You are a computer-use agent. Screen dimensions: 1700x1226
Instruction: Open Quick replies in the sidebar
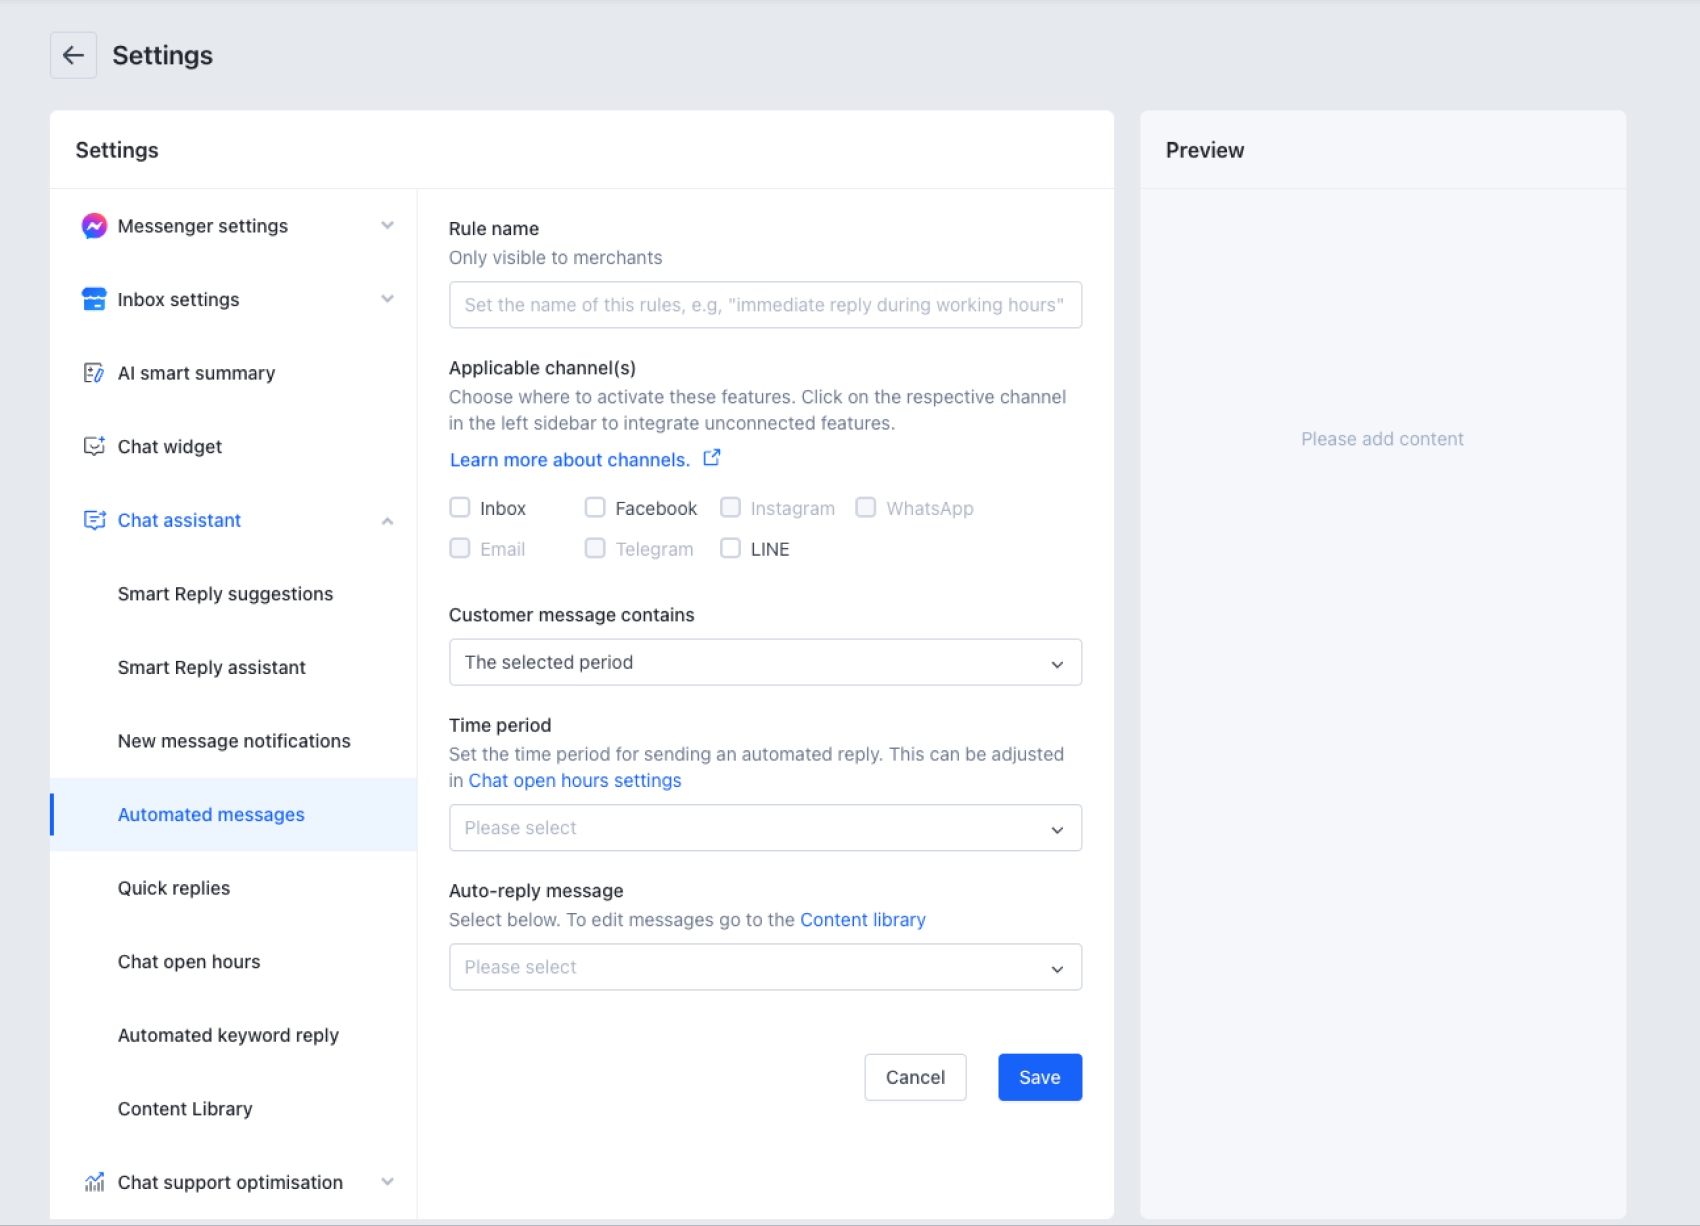[x=174, y=888]
